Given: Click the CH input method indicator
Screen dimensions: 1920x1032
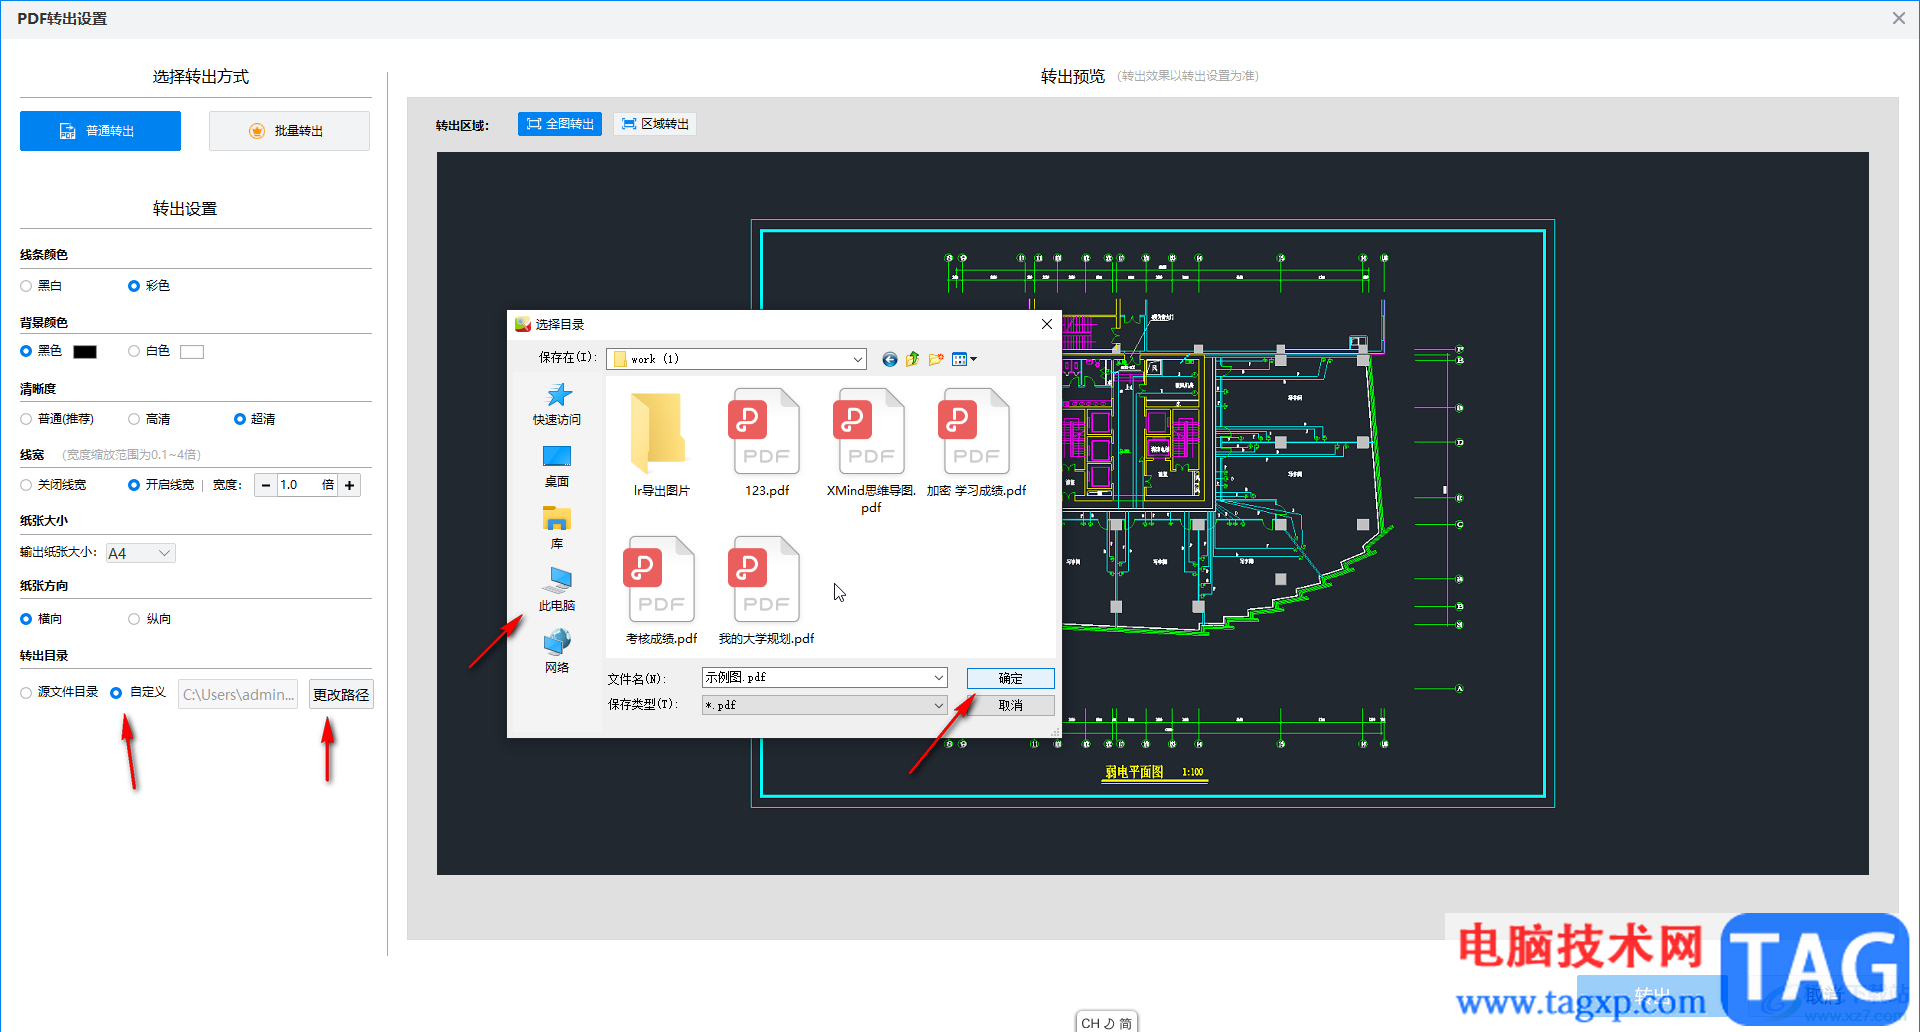Looking at the screenshot, I should coord(1106,1023).
